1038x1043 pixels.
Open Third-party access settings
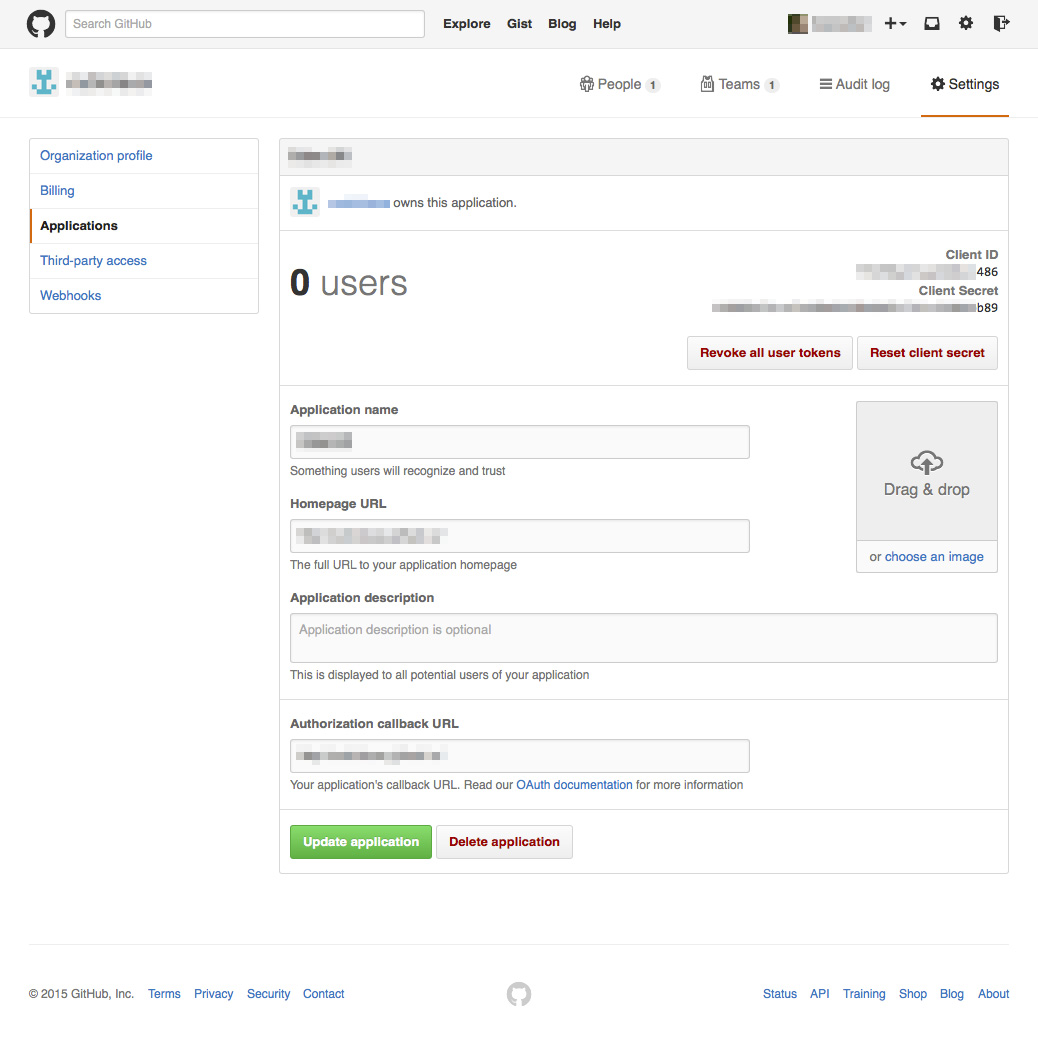coord(93,260)
